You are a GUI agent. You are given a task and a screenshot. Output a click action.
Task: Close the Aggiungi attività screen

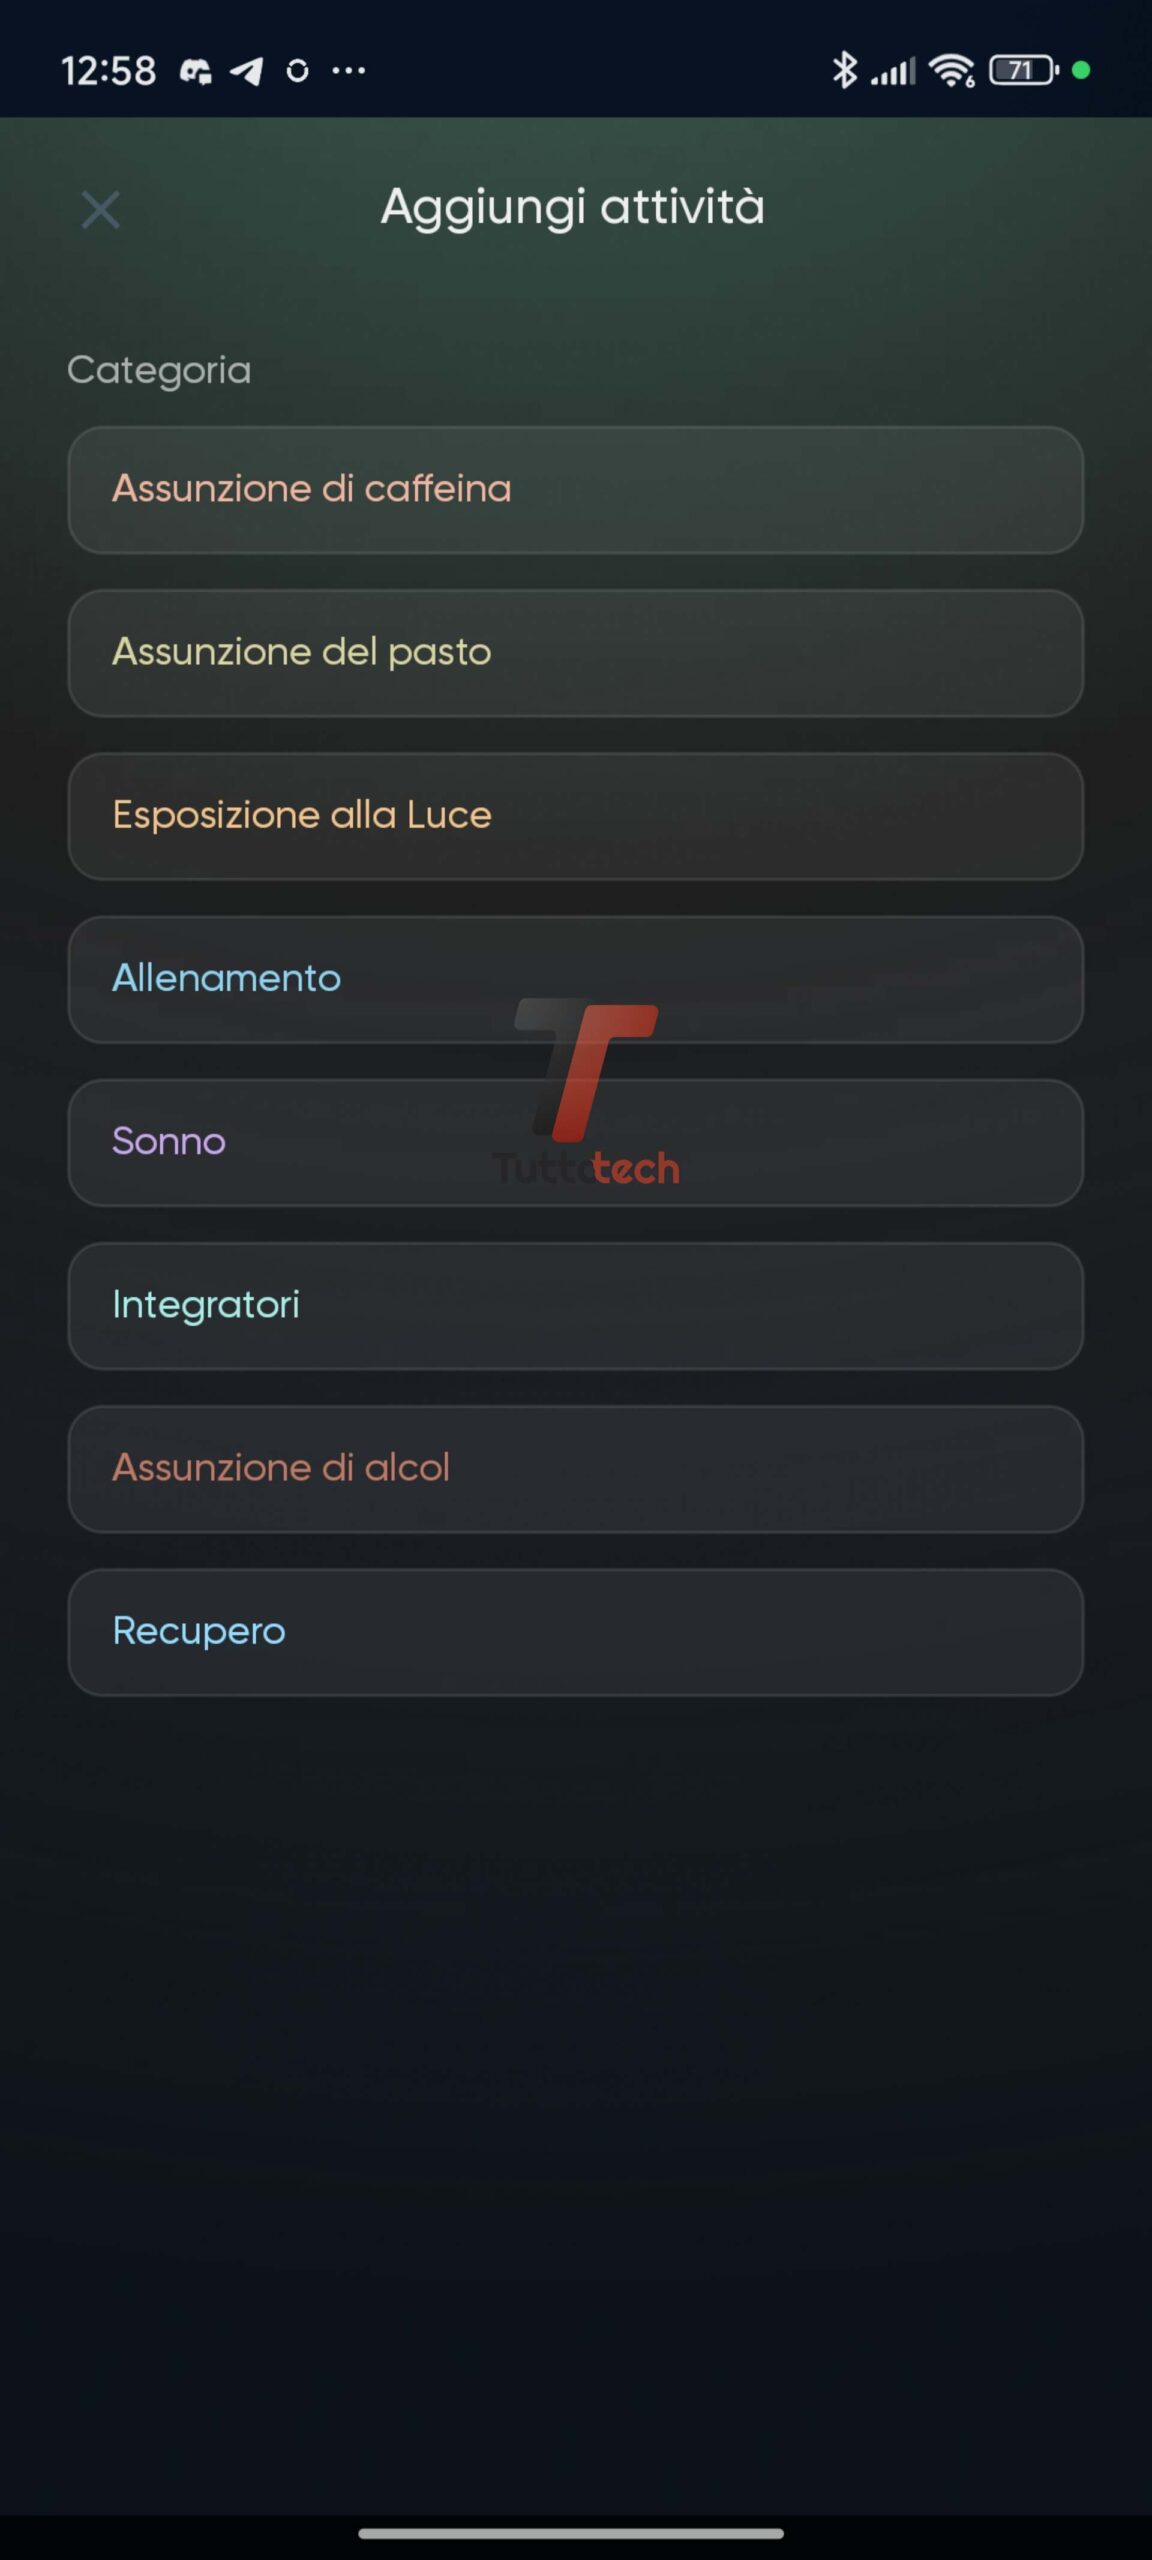tap(100, 210)
